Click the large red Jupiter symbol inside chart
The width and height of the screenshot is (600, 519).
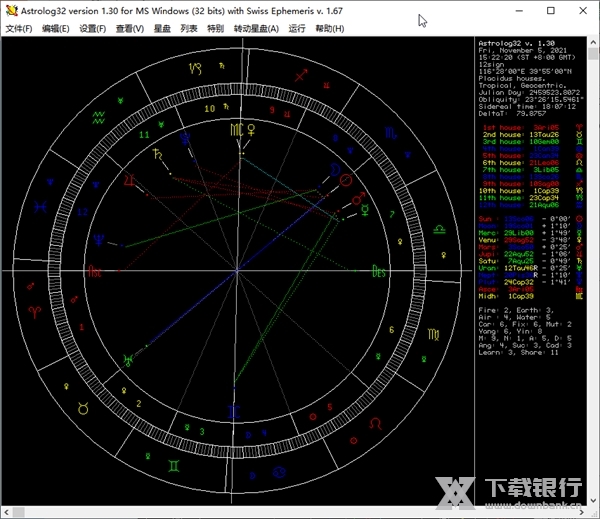(x=129, y=180)
